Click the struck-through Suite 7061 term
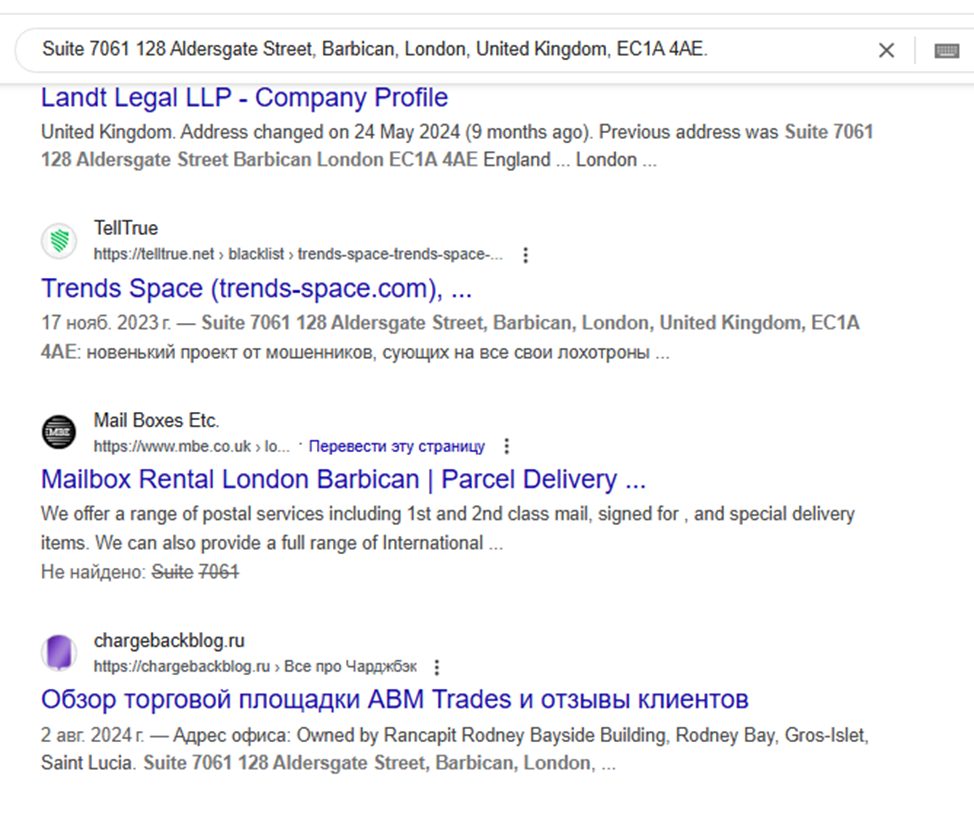974x816 pixels. [x=195, y=571]
